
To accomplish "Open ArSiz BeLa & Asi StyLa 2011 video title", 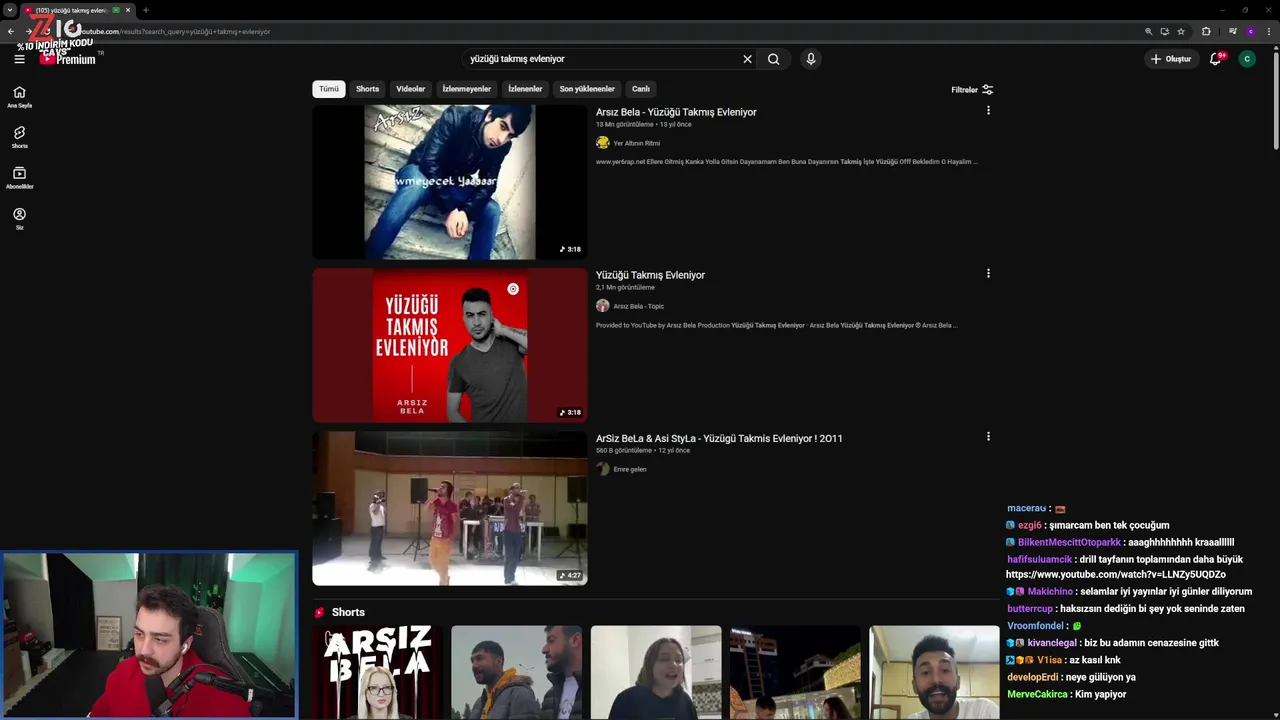I will click(x=719, y=438).
